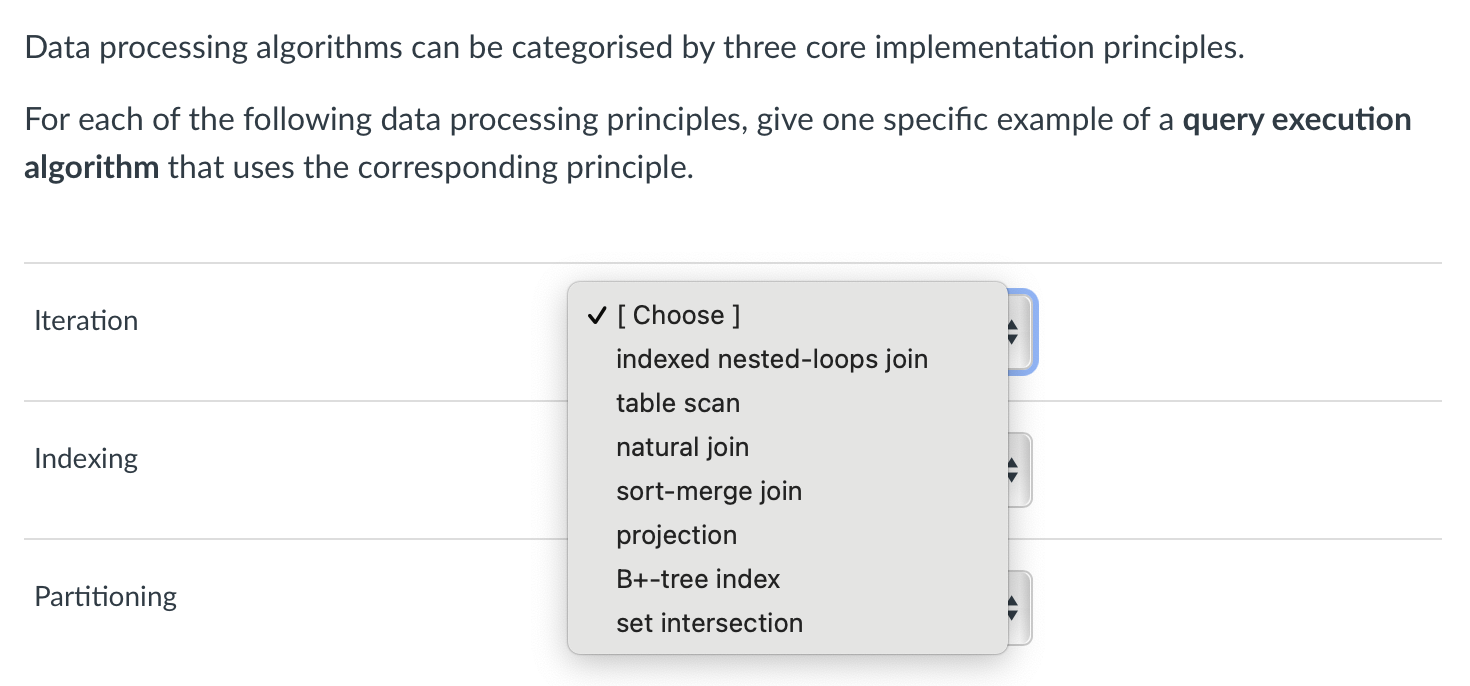Click the Indexing dropdown stepper arrows
Screen dimensions: 1470x686
[1011, 469]
